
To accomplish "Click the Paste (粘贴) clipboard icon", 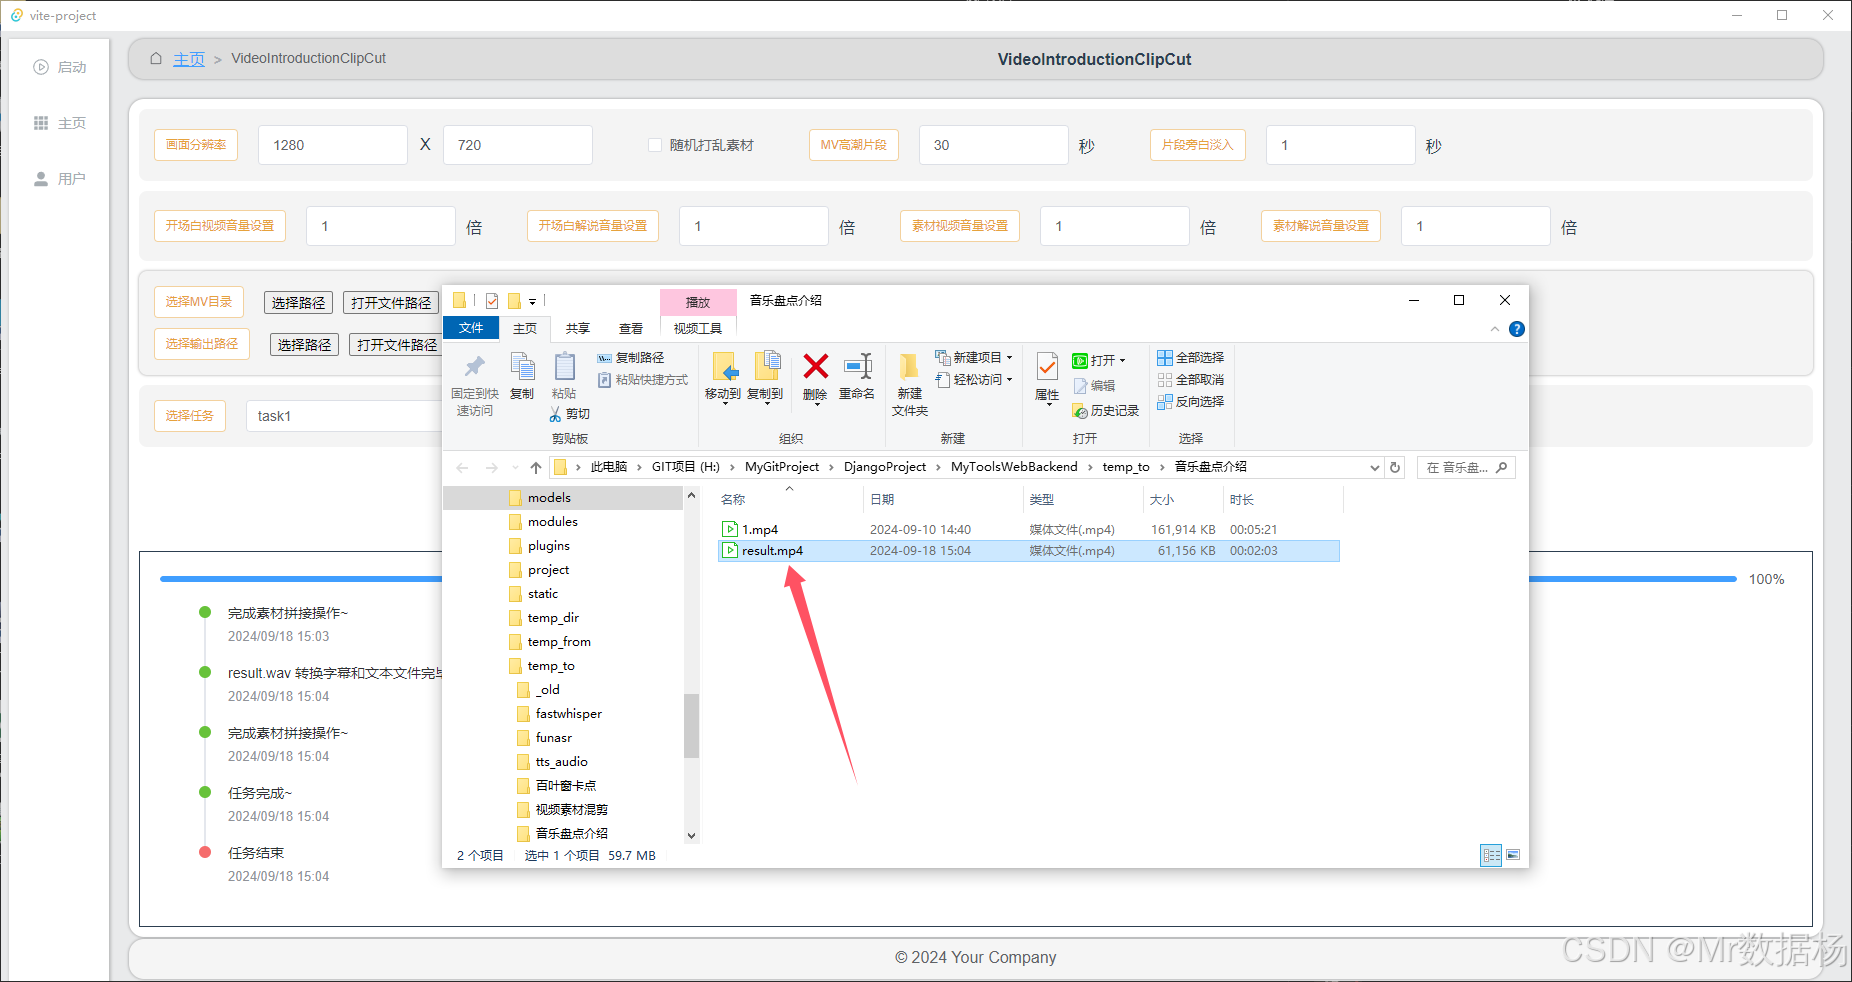I will (x=564, y=367).
